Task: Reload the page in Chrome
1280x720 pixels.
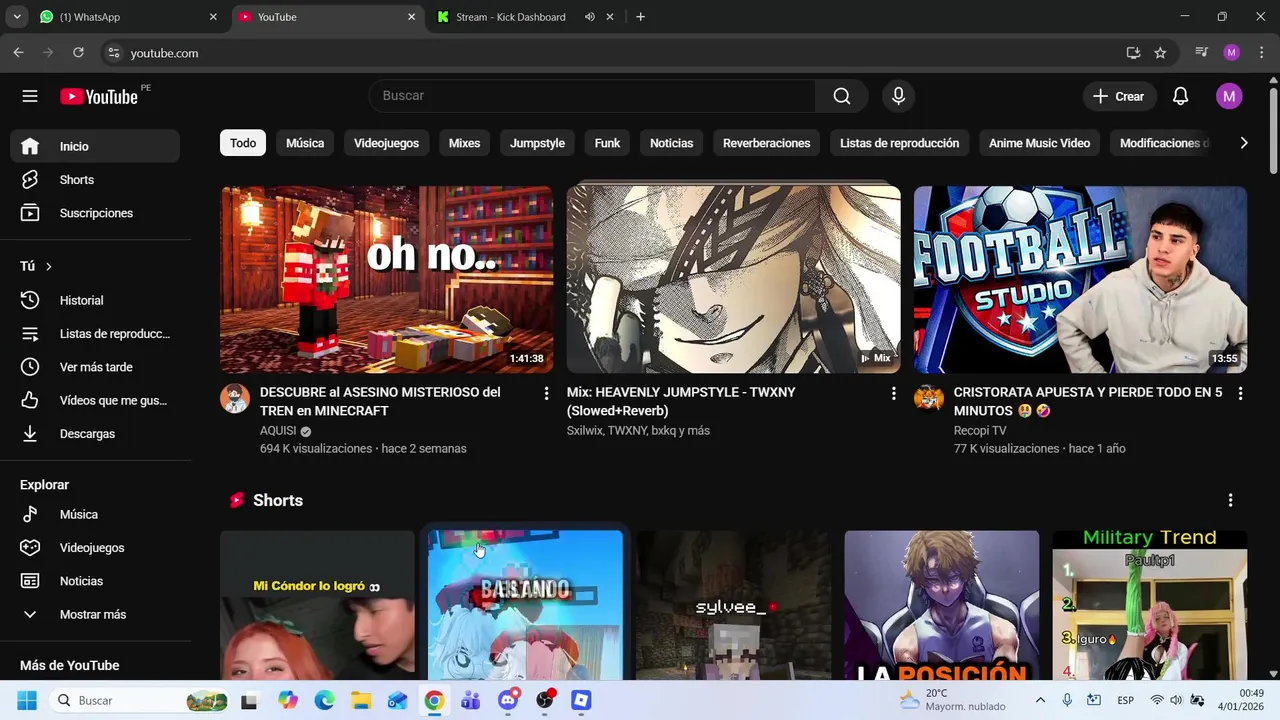Action: (79, 53)
